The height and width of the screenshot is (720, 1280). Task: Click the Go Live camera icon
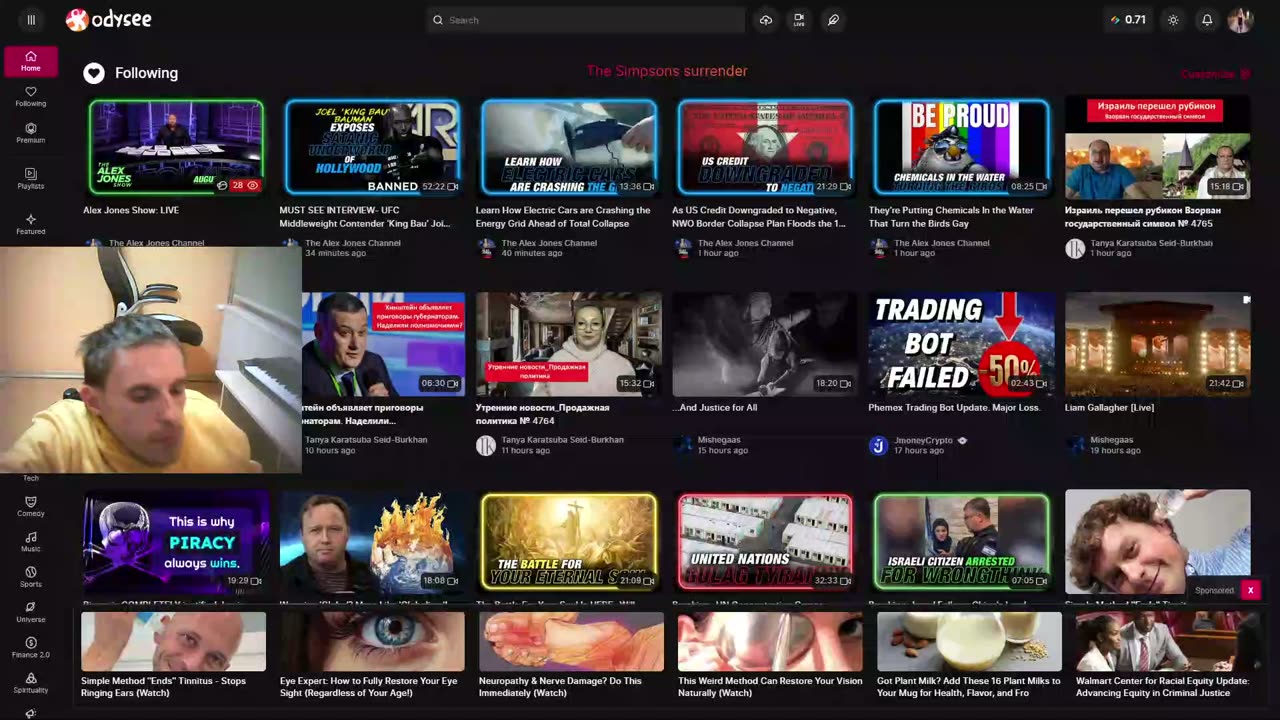click(x=799, y=20)
